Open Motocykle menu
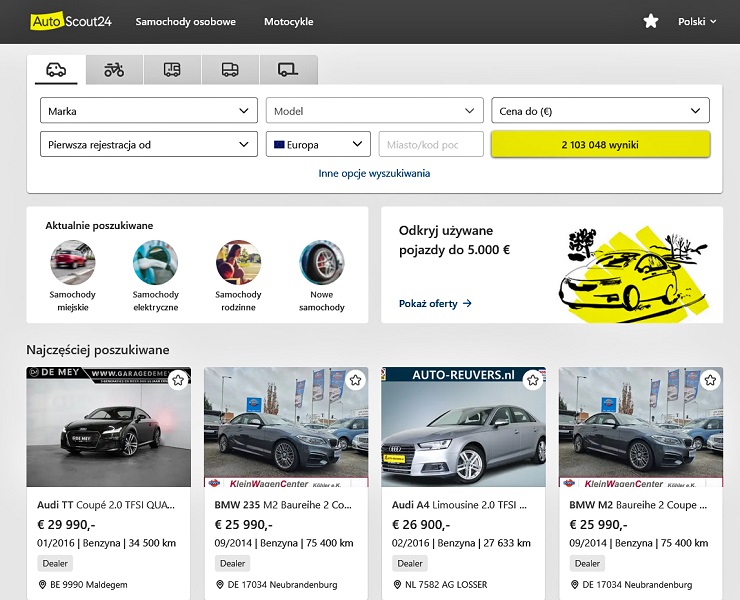The height and width of the screenshot is (600, 740). pos(288,22)
